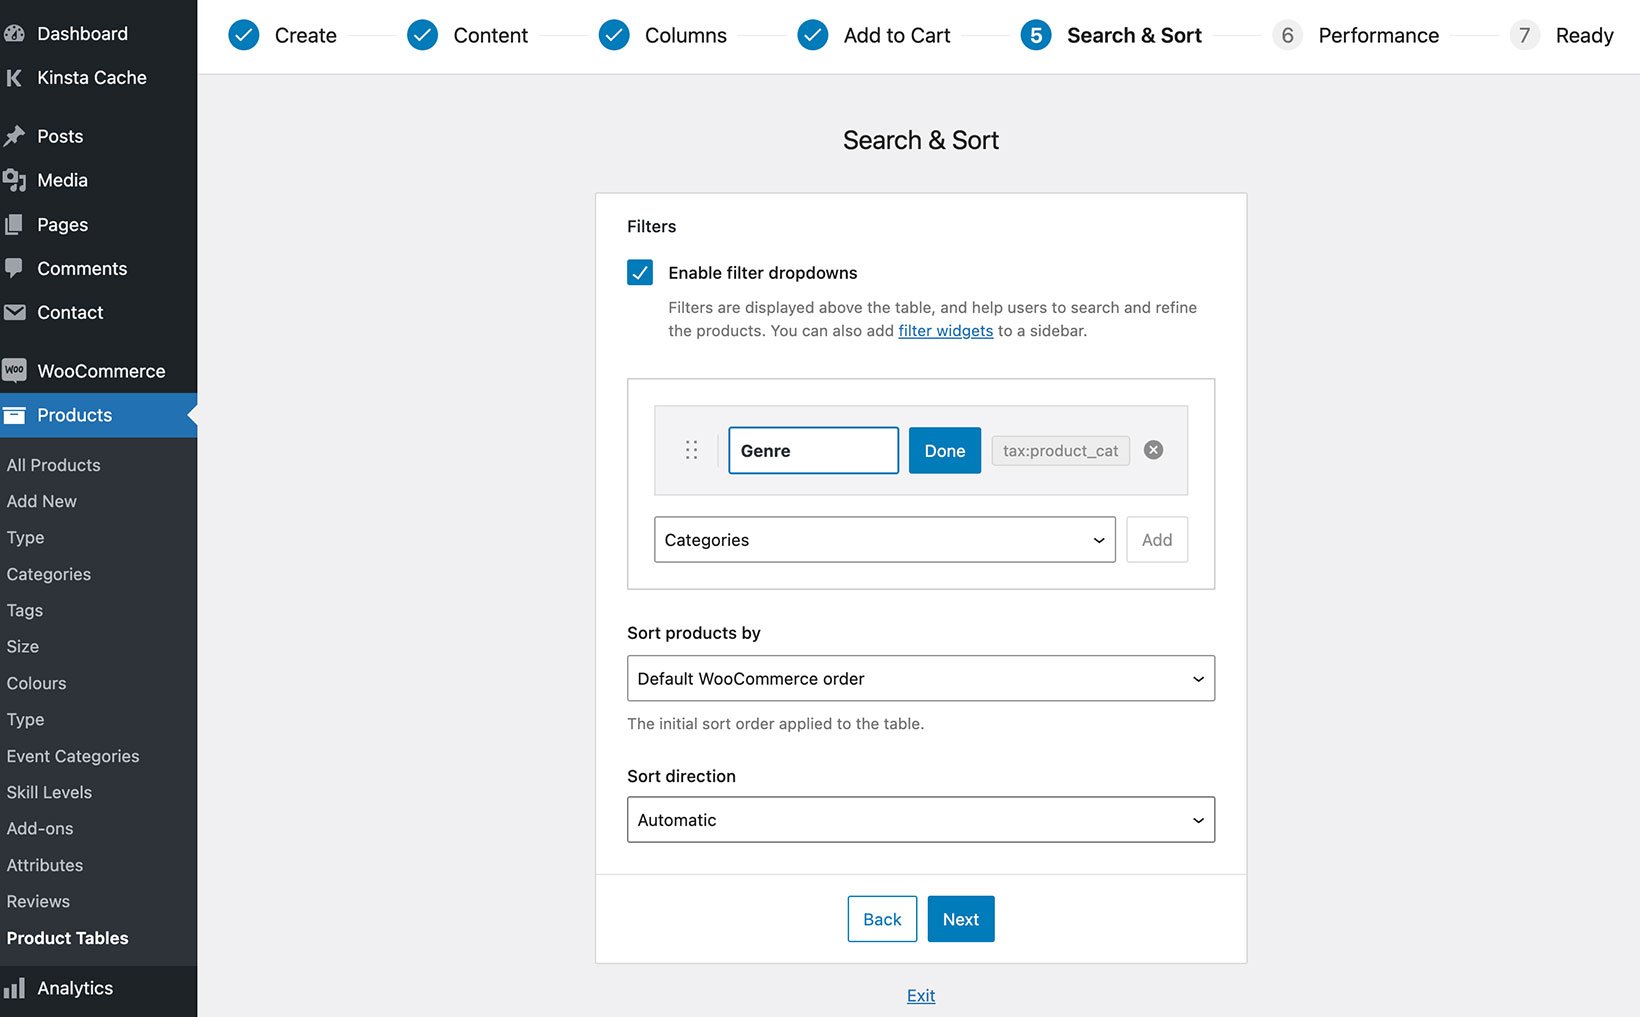The image size is (1640, 1017).
Task: Click the Next button
Action: pyautogui.click(x=960, y=918)
